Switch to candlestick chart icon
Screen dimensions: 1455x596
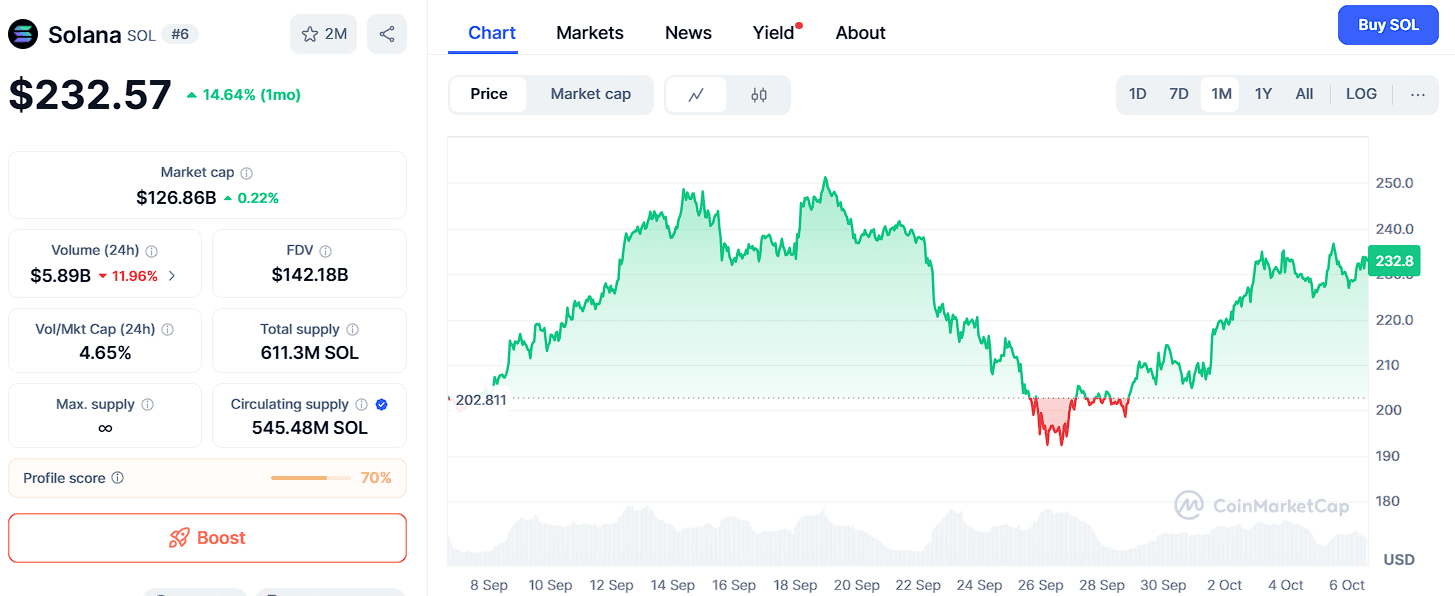[x=758, y=95]
